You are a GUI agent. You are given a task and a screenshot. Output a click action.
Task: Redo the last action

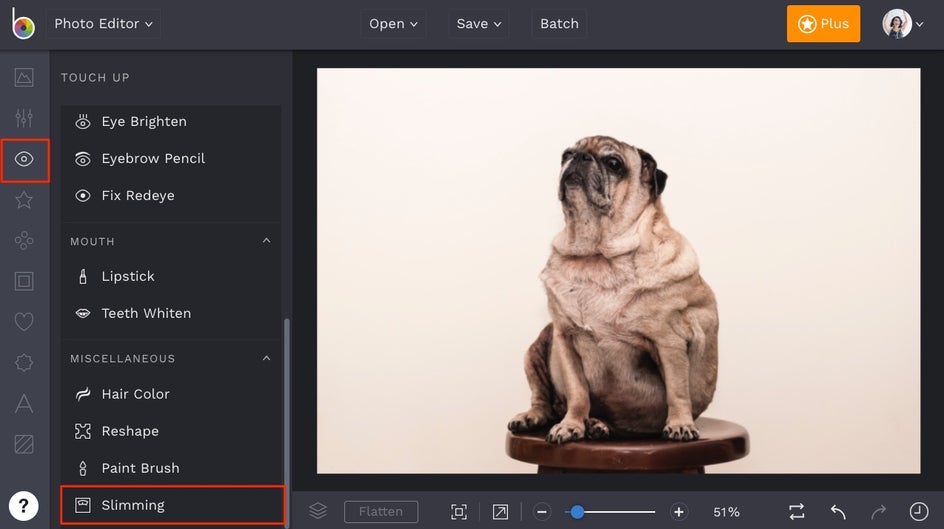[878, 512]
